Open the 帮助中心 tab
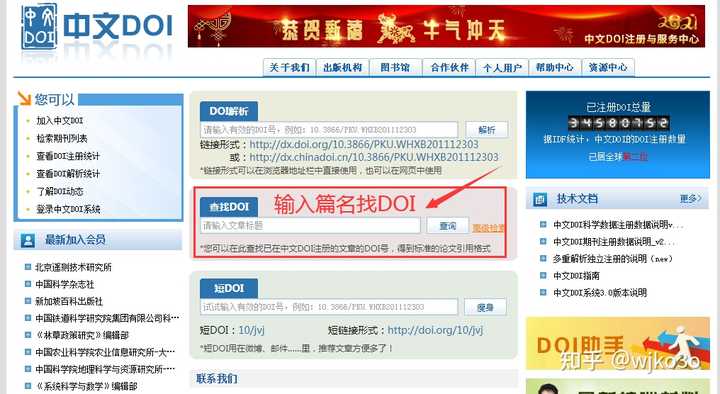 pos(555,68)
